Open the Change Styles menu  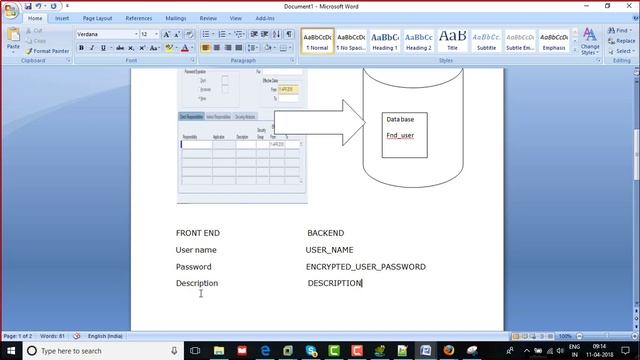coord(590,41)
